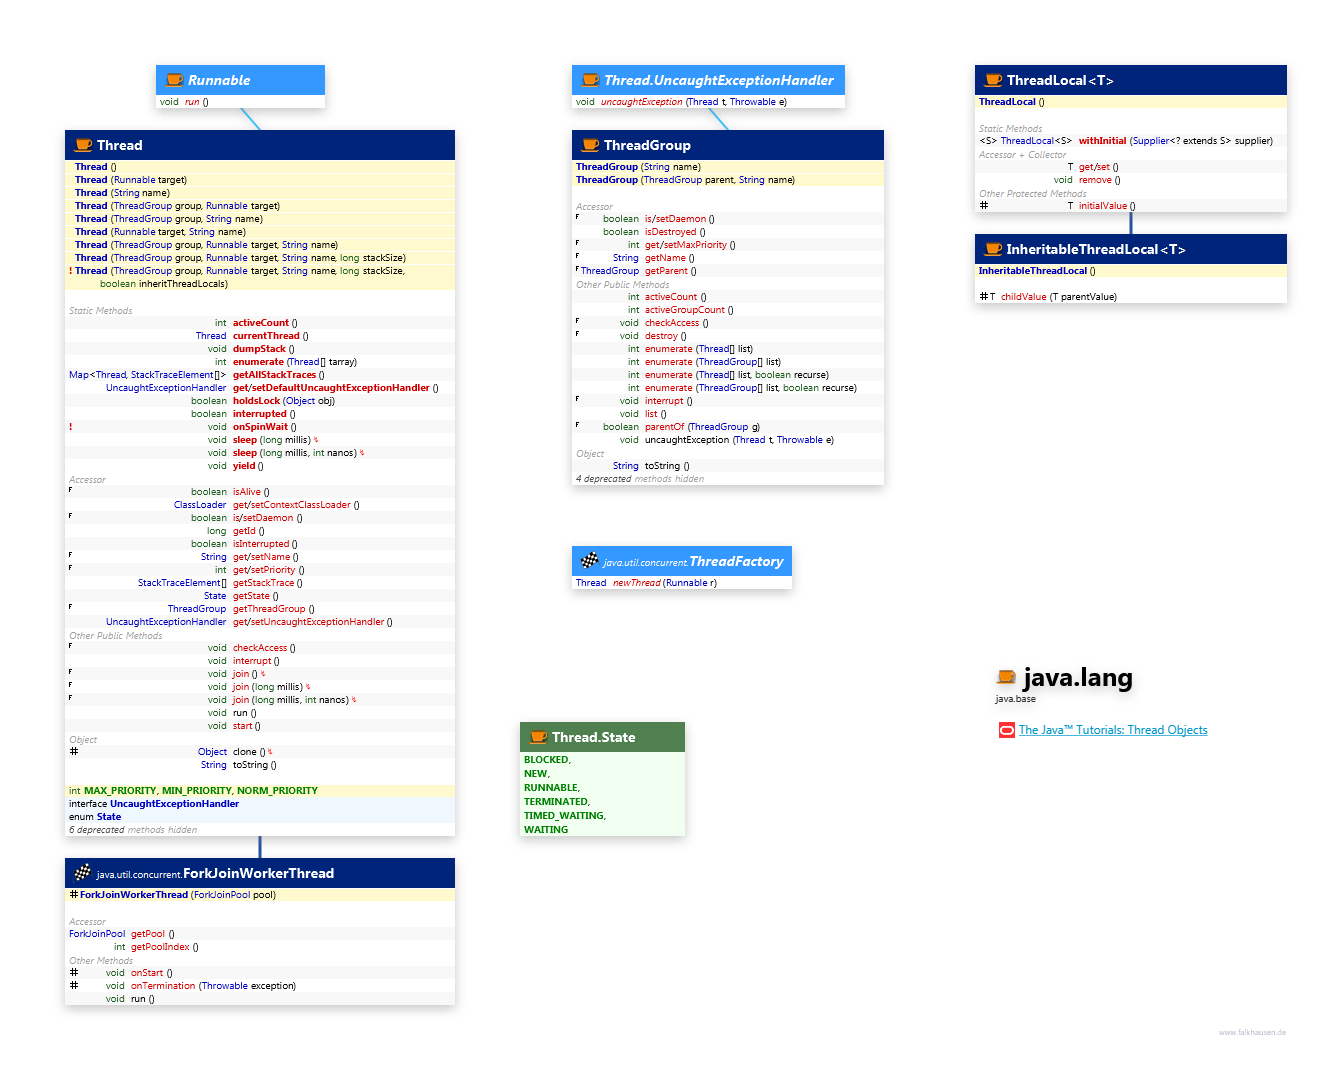Click the cup icon next to java.lang
Screen dimensions: 1343x1078
(1007, 677)
